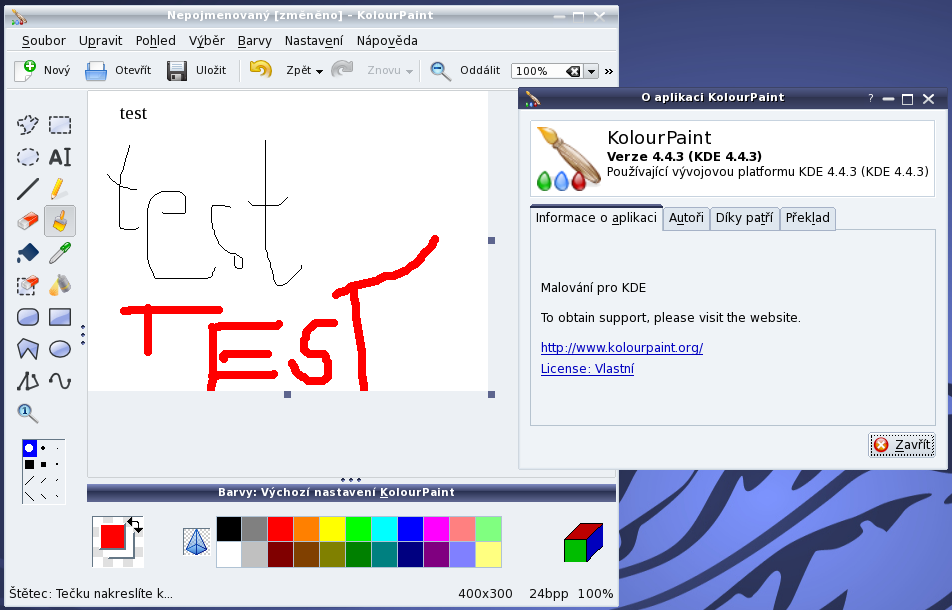Choose the large square brush shape
The width and height of the screenshot is (952, 610).
point(29,464)
